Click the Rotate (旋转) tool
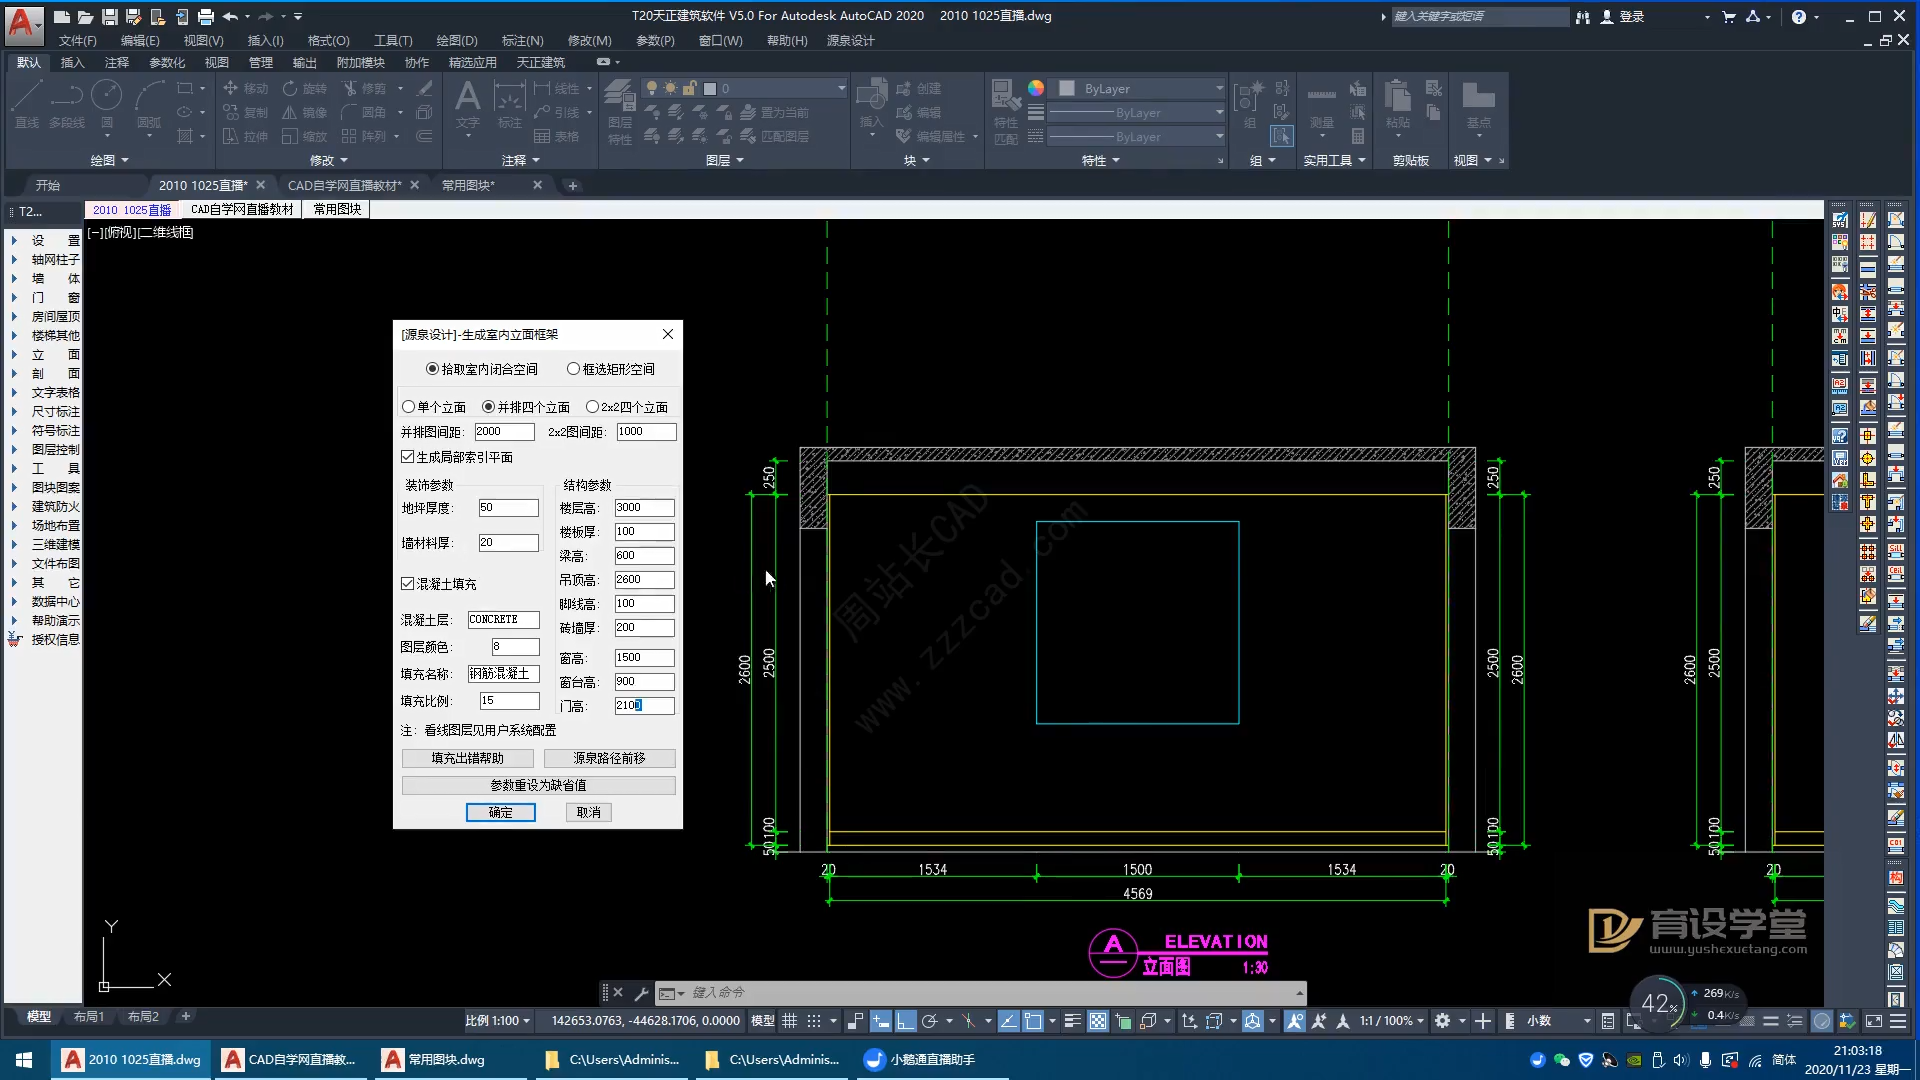Screen dimensions: 1920x1080 (304, 88)
